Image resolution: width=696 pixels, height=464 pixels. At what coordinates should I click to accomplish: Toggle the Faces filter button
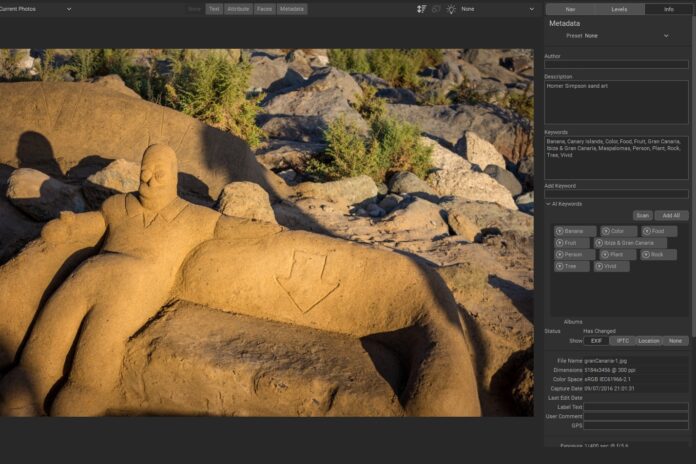(x=264, y=9)
